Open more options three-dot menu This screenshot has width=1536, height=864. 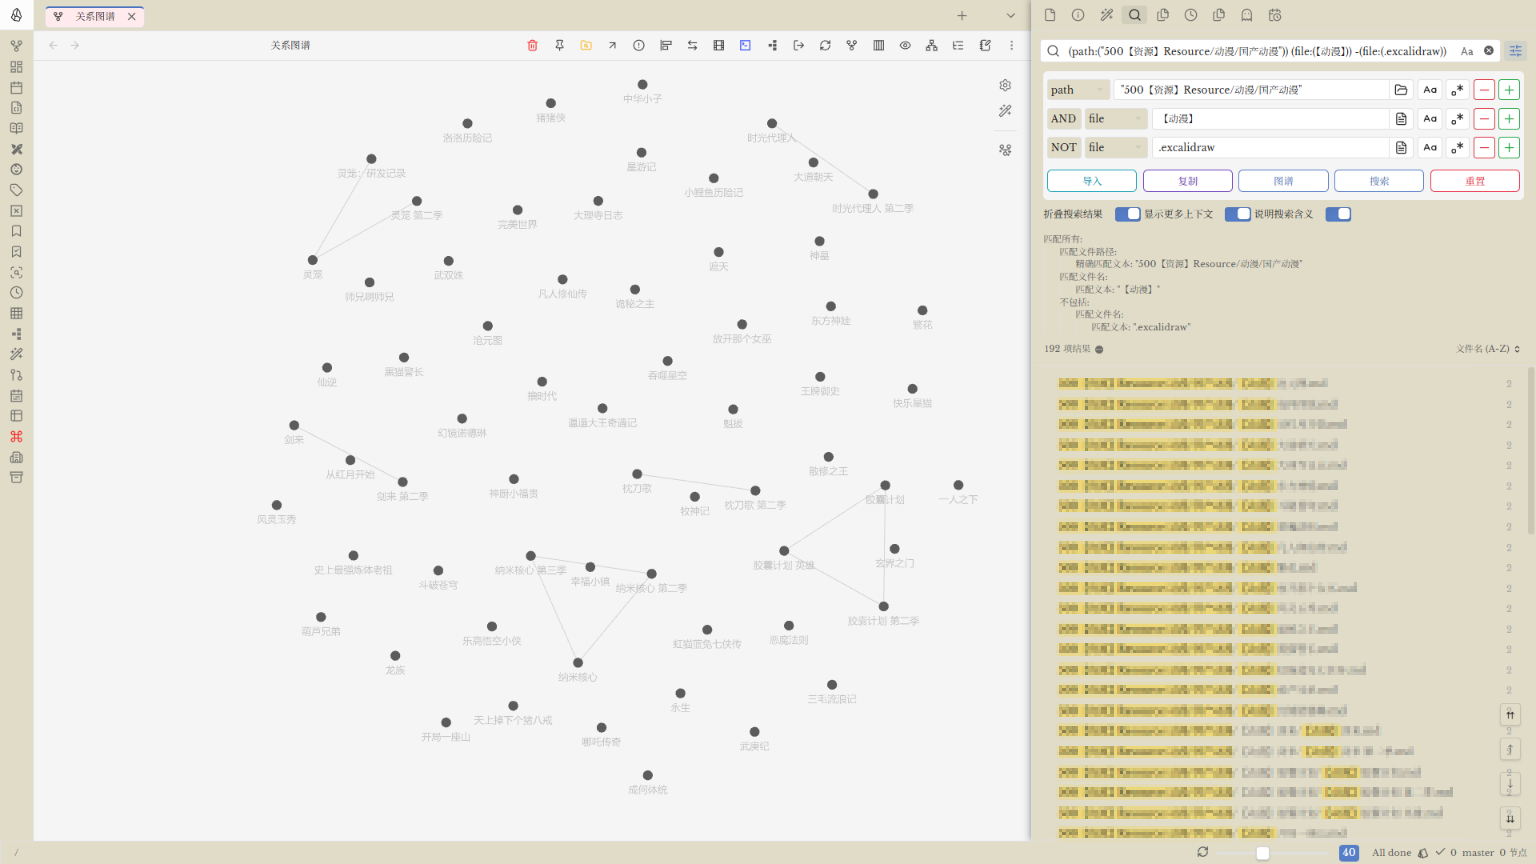click(x=1011, y=45)
